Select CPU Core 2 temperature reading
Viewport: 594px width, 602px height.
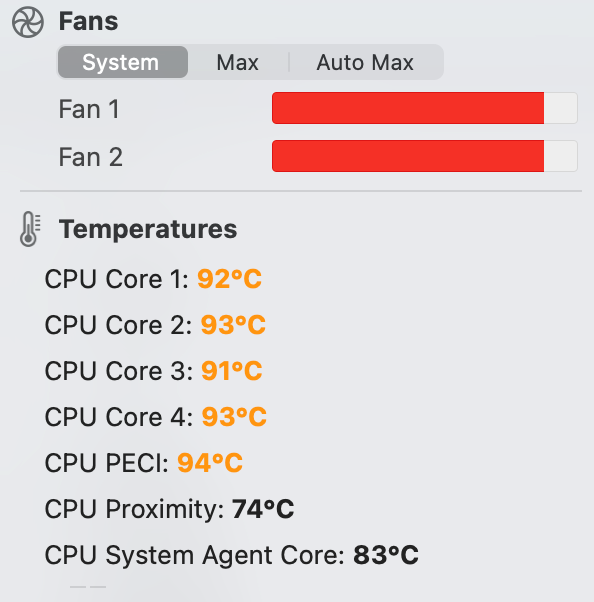click(x=155, y=325)
